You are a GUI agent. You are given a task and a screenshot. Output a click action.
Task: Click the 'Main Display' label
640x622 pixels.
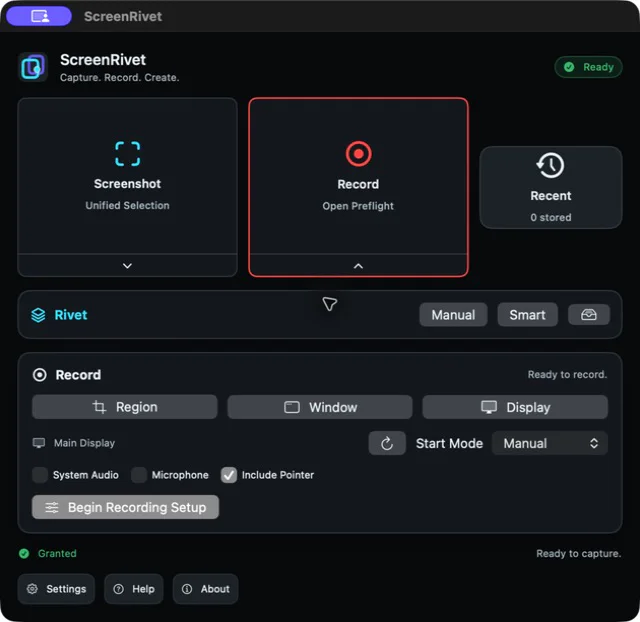[x=84, y=443]
